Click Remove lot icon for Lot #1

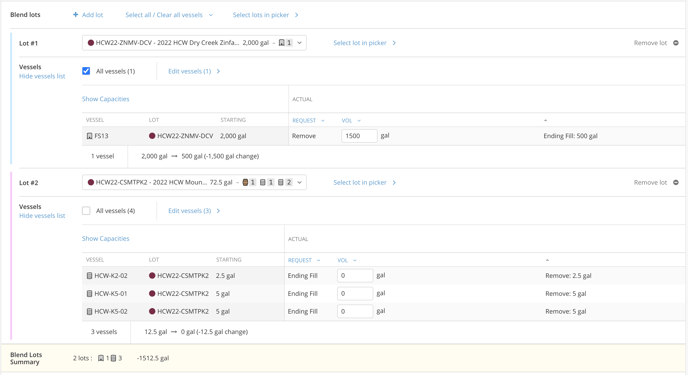coord(676,43)
